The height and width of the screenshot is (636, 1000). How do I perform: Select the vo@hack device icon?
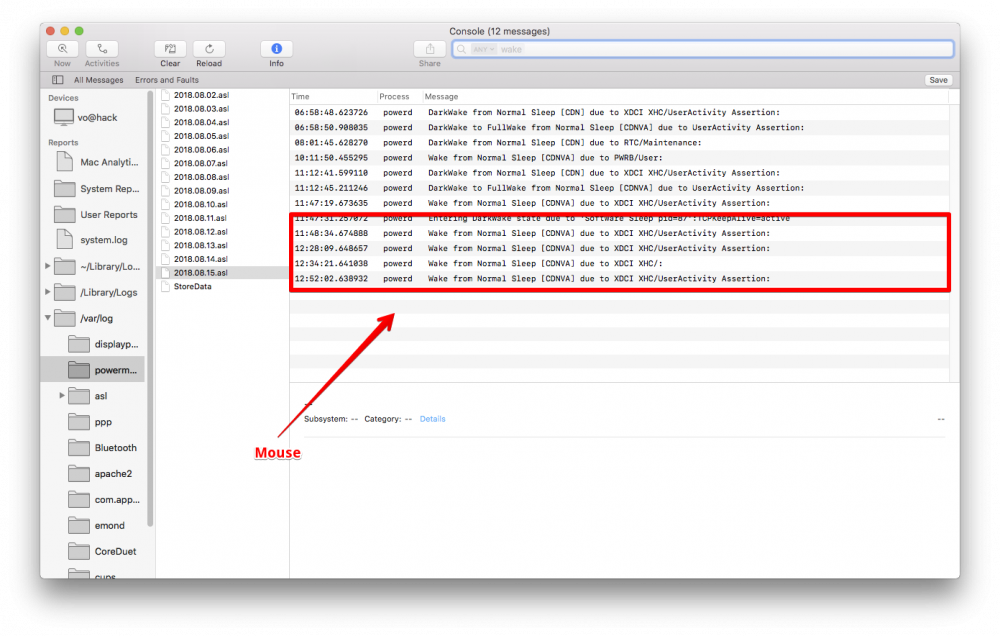[x=64, y=117]
